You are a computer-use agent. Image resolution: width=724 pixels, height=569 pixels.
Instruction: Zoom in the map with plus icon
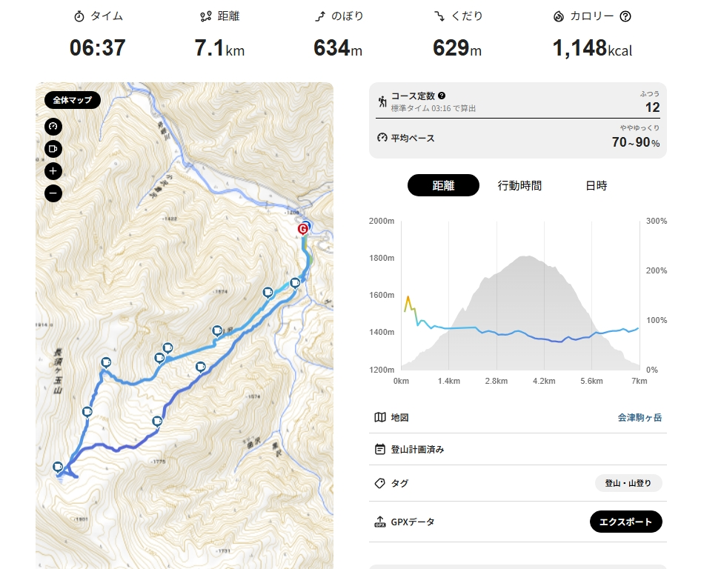53,171
